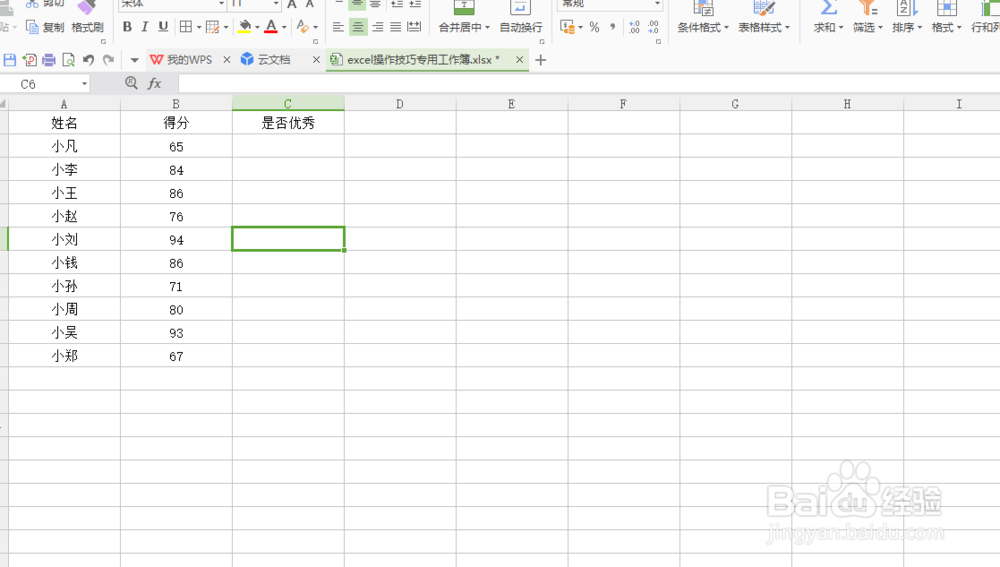This screenshot has height=567, width=1000.
Task: Apply comma thousands separator style
Action: 612,27
